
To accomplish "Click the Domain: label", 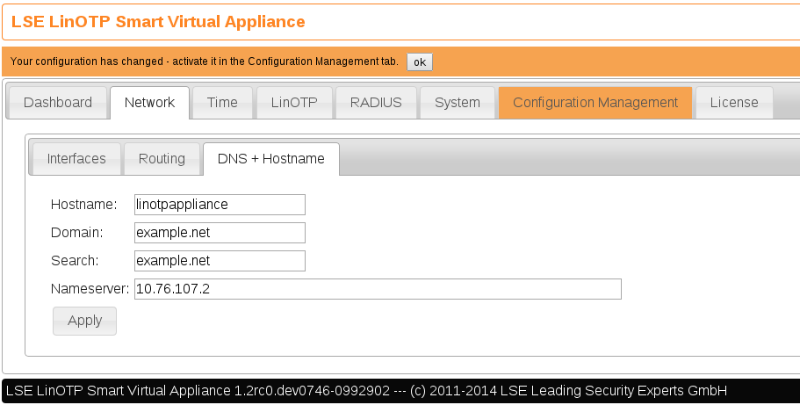I will tap(77, 233).
